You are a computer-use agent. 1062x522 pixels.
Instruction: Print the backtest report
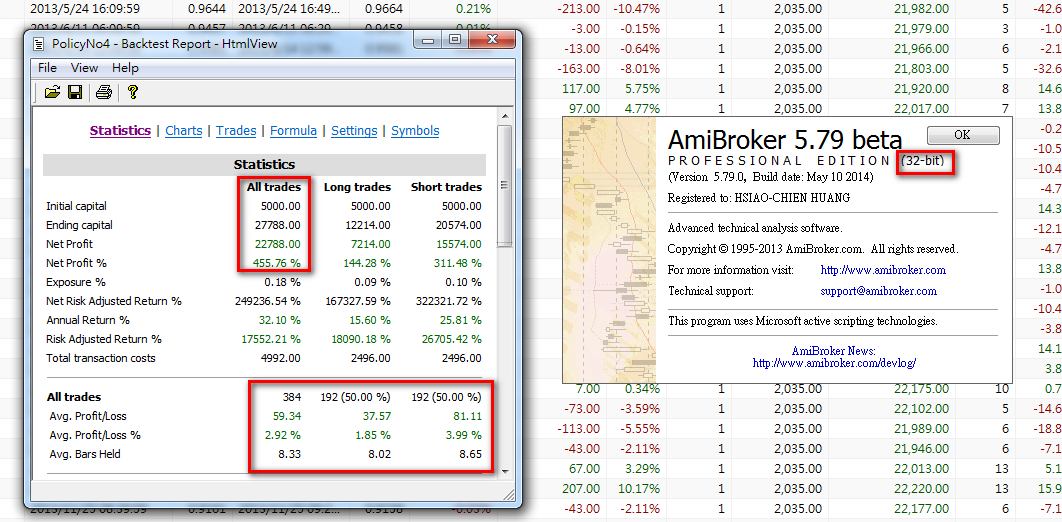pyautogui.click(x=103, y=92)
